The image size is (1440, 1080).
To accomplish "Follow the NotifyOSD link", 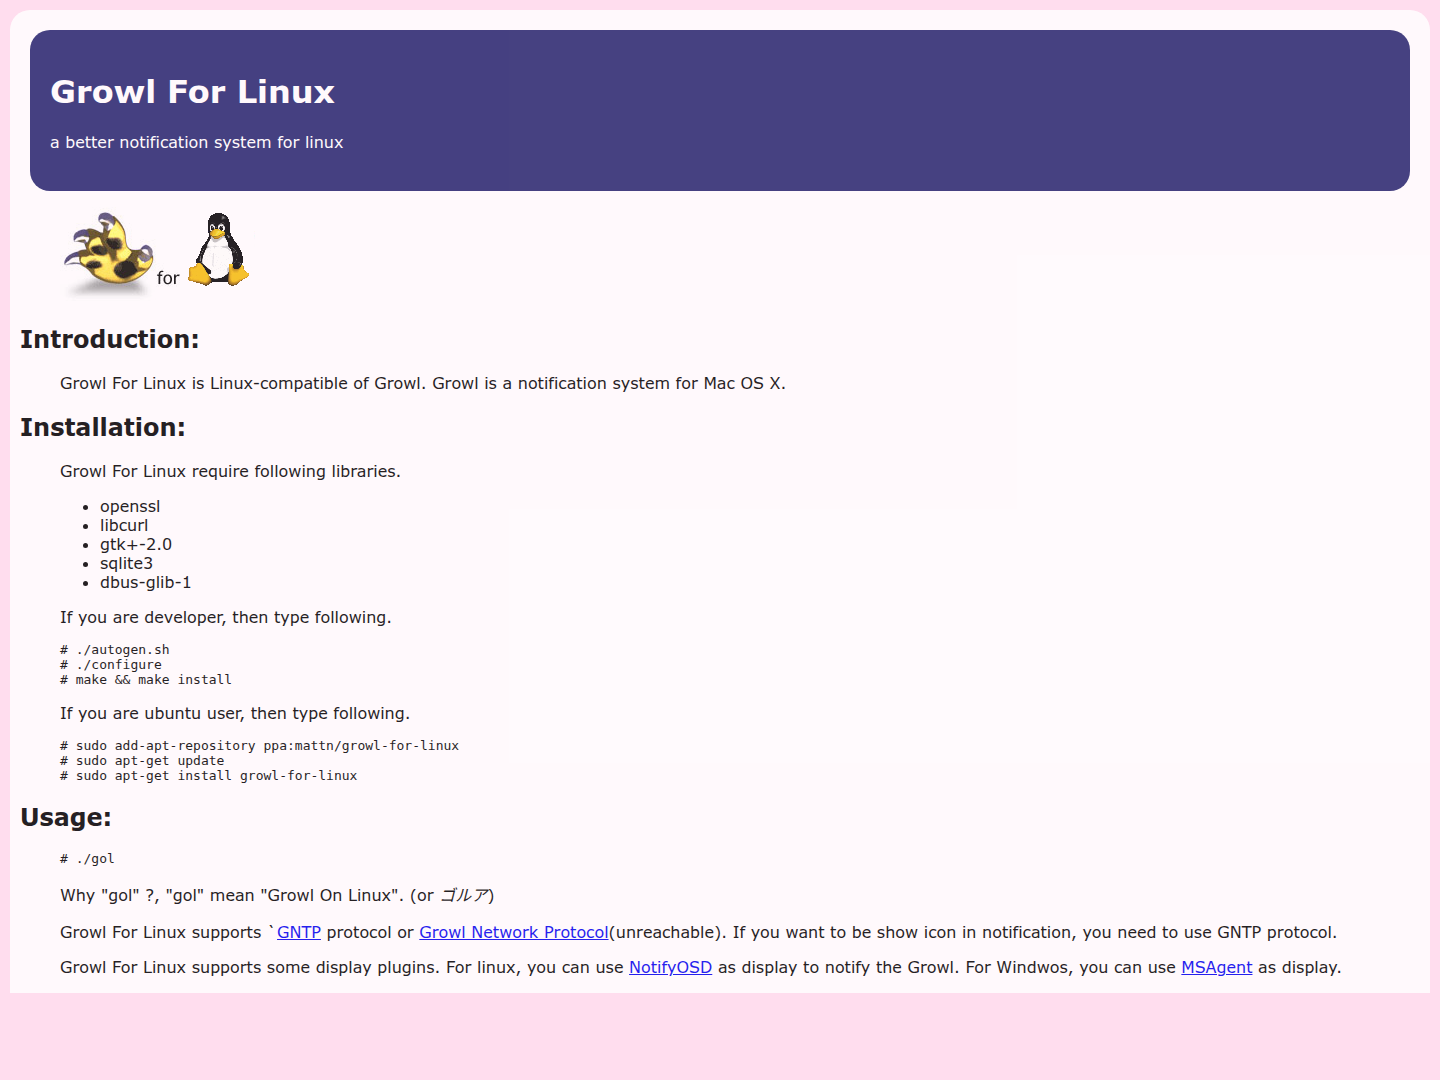I will point(670,967).
